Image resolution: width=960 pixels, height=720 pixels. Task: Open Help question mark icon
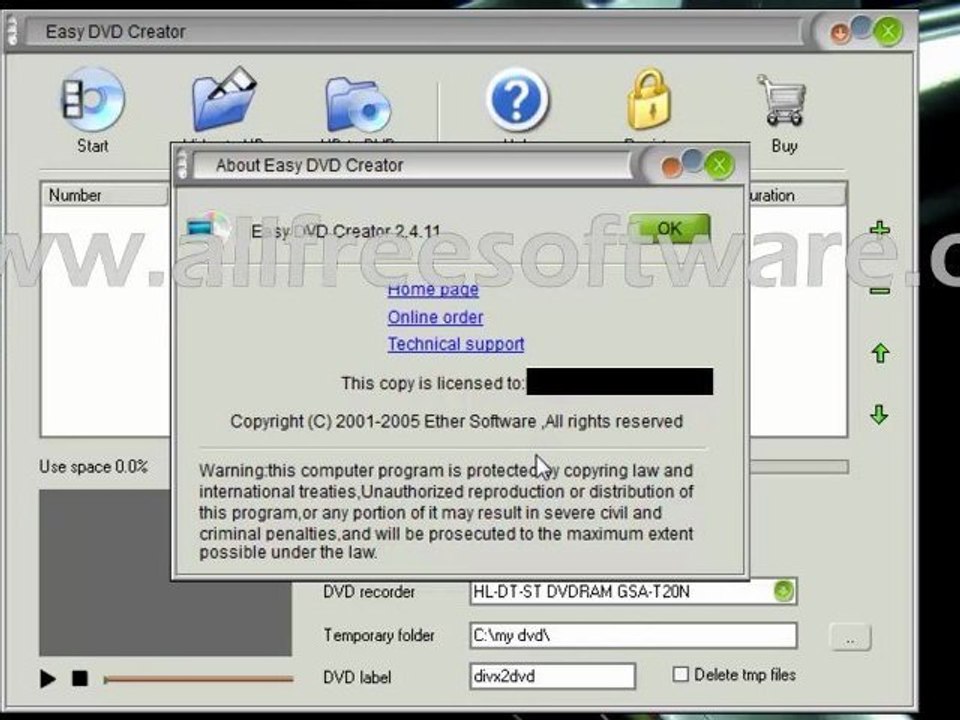517,99
